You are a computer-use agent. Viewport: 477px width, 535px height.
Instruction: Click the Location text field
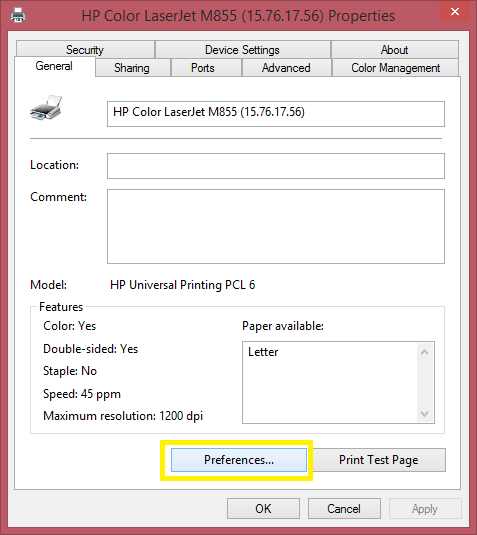[x=276, y=166]
